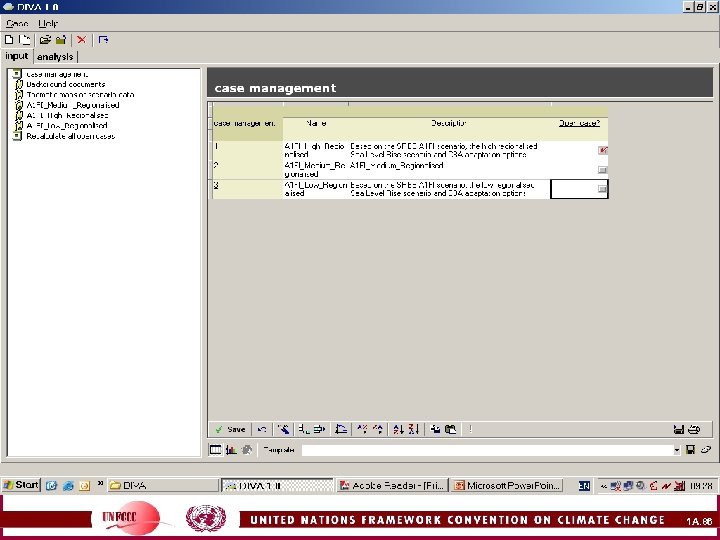
Task: Click the blue export arrow icon
Action: (x=103, y=40)
